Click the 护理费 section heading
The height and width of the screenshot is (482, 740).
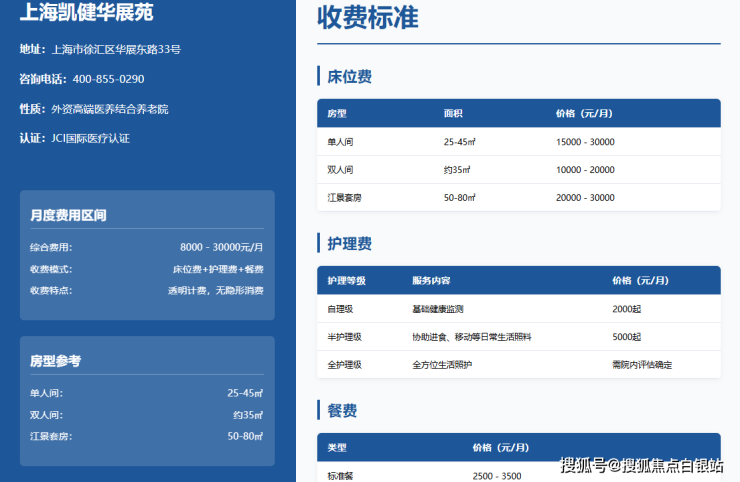350,244
